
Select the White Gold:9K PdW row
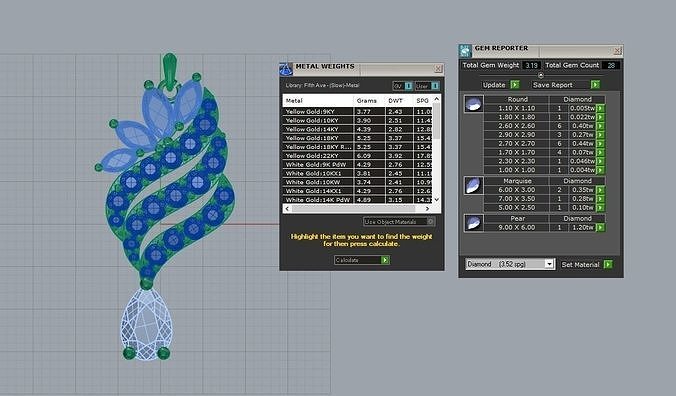357,165
